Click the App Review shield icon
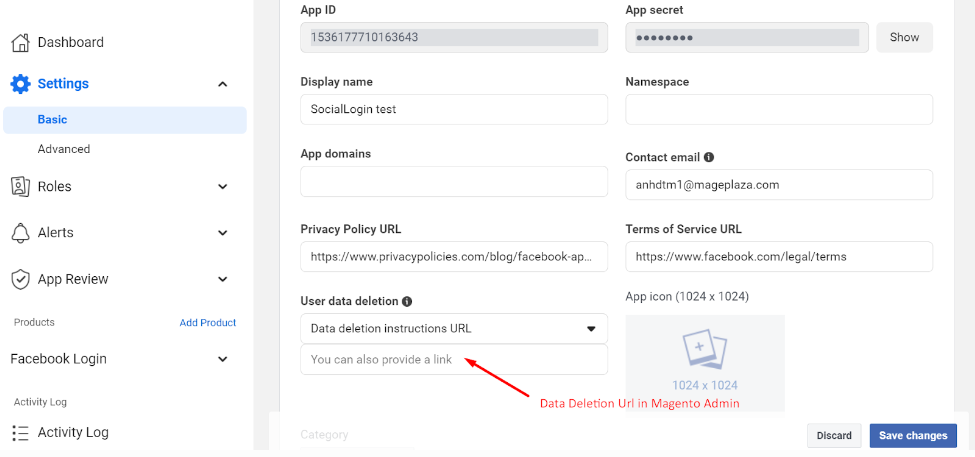 click(20, 279)
